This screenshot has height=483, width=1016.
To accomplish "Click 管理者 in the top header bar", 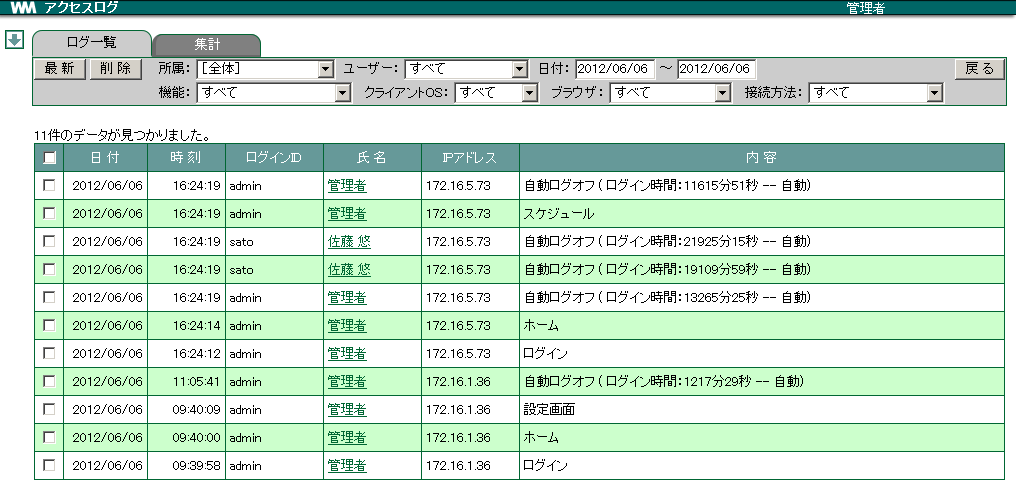I will [x=866, y=8].
